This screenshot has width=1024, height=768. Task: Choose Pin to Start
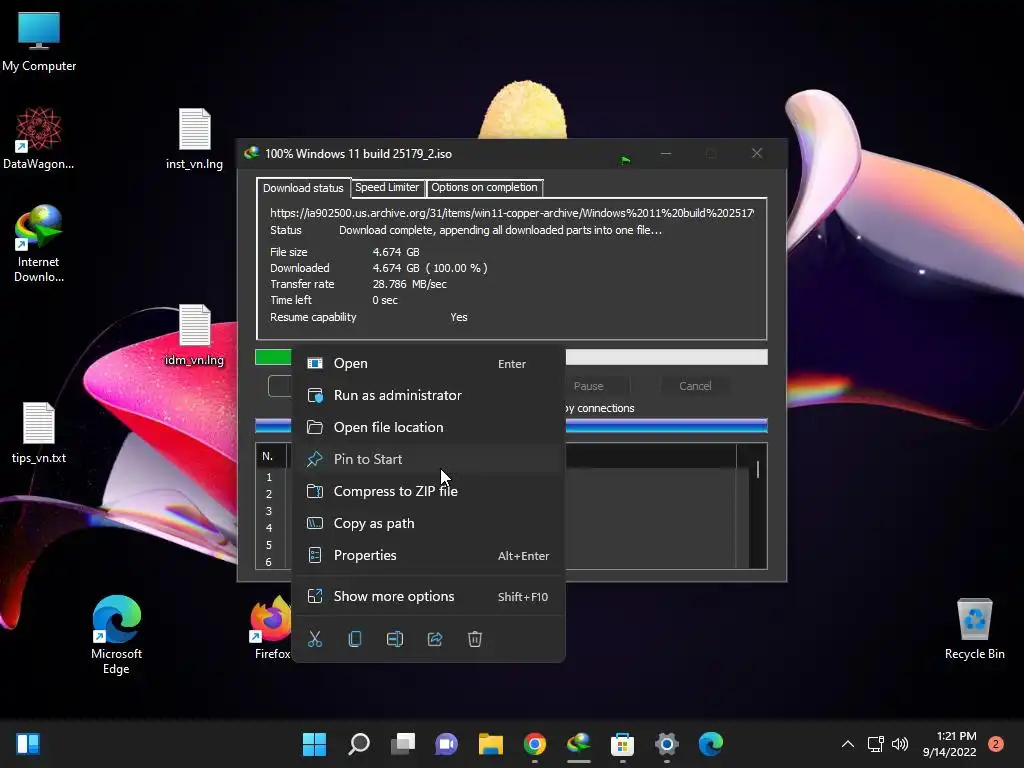click(x=428, y=459)
